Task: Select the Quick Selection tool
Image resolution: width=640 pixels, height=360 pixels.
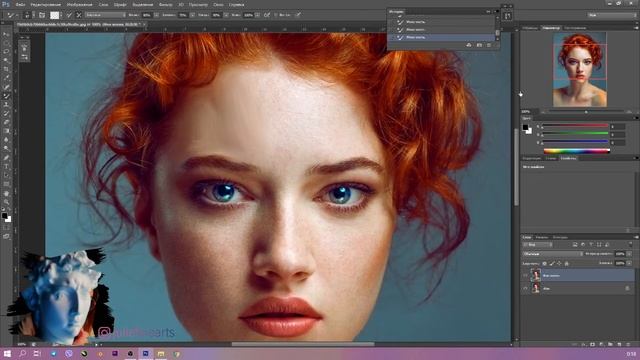Action: click(6, 61)
